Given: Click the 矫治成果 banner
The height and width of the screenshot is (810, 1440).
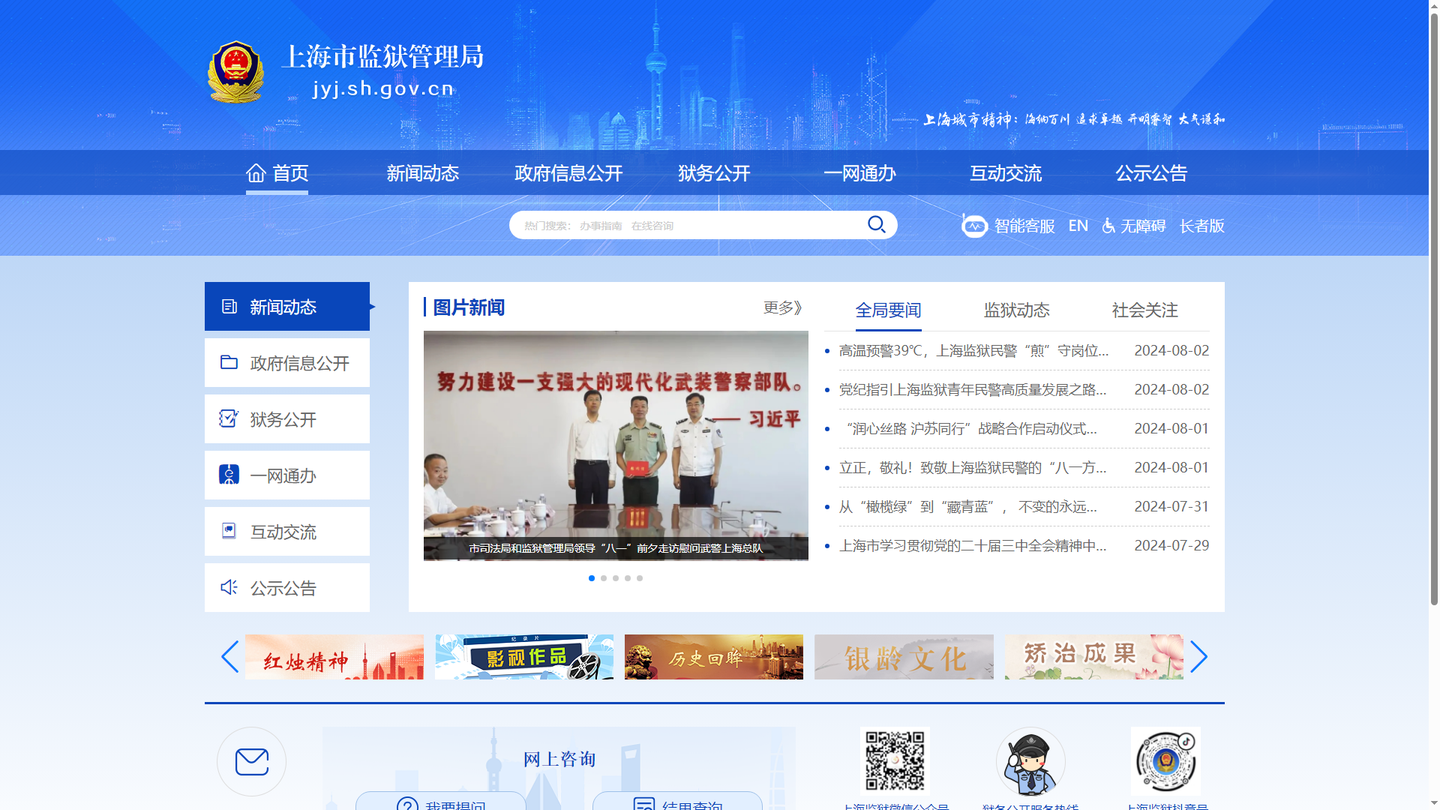Looking at the screenshot, I should tap(1094, 657).
